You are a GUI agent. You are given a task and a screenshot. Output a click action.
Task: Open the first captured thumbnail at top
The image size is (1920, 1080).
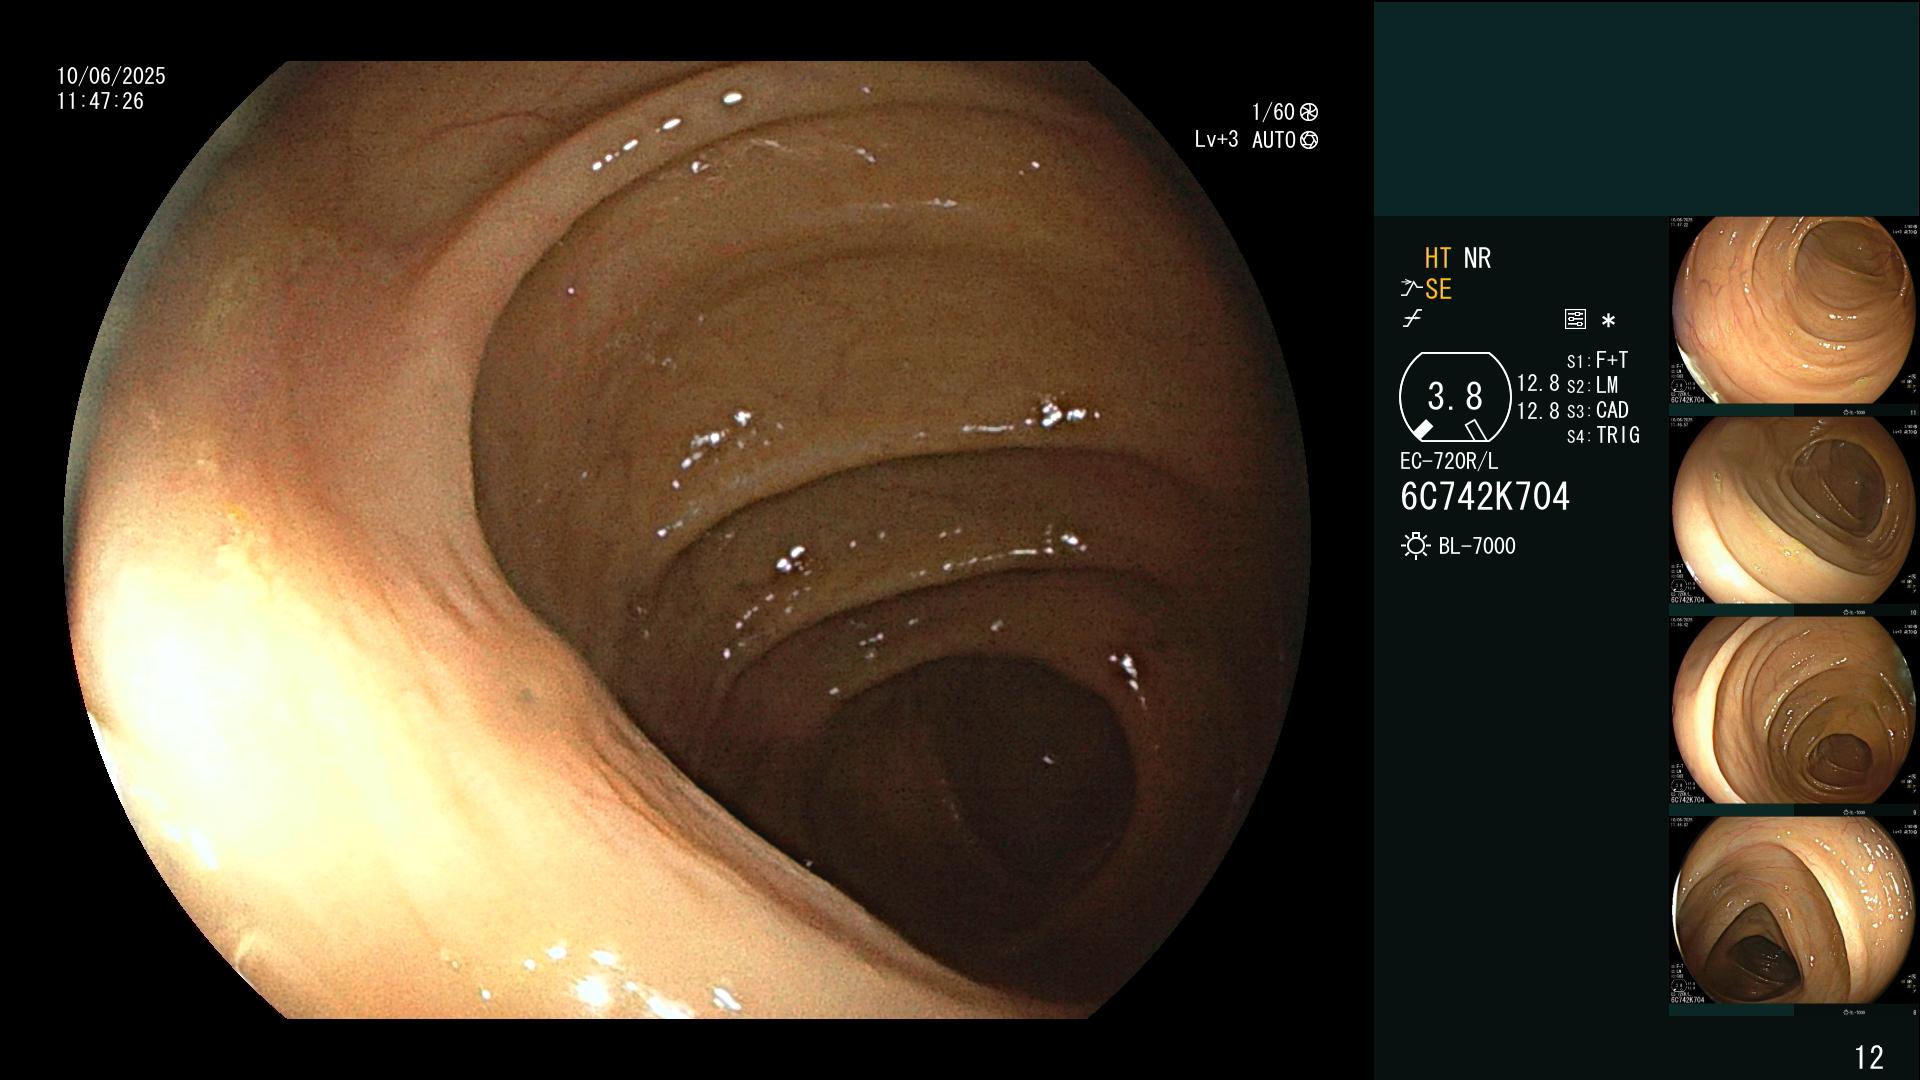(1794, 311)
